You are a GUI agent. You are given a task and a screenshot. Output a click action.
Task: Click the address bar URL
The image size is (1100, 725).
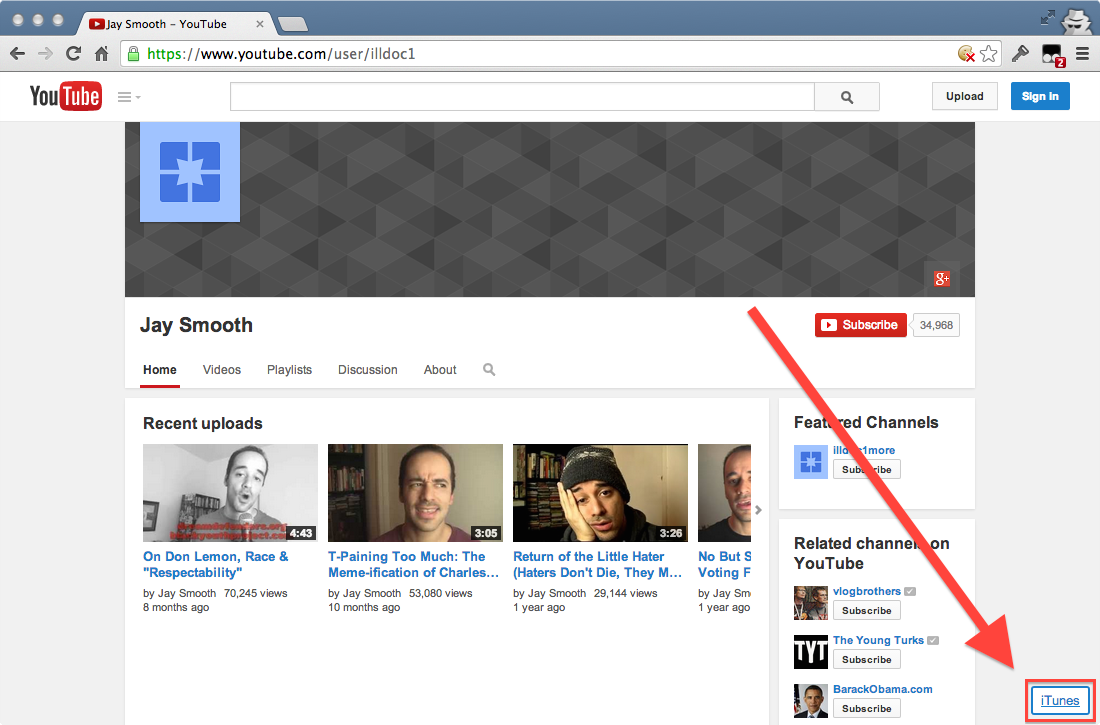pos(281,54)
